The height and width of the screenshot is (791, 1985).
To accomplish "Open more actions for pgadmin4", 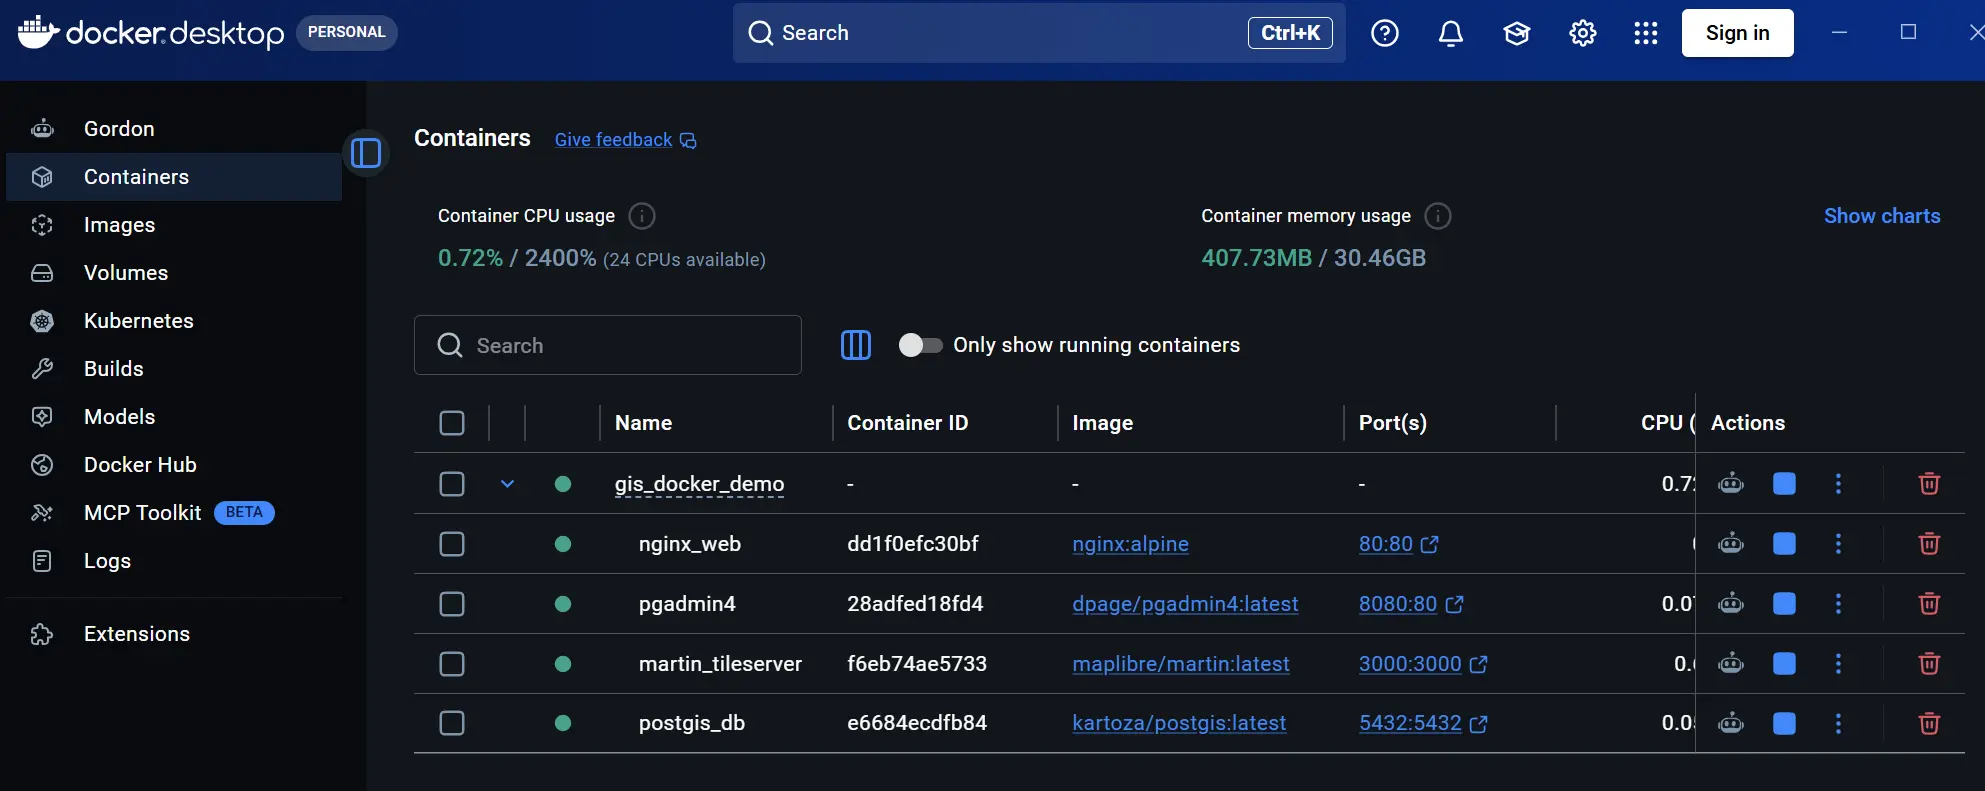I will tap(1838, 604).
